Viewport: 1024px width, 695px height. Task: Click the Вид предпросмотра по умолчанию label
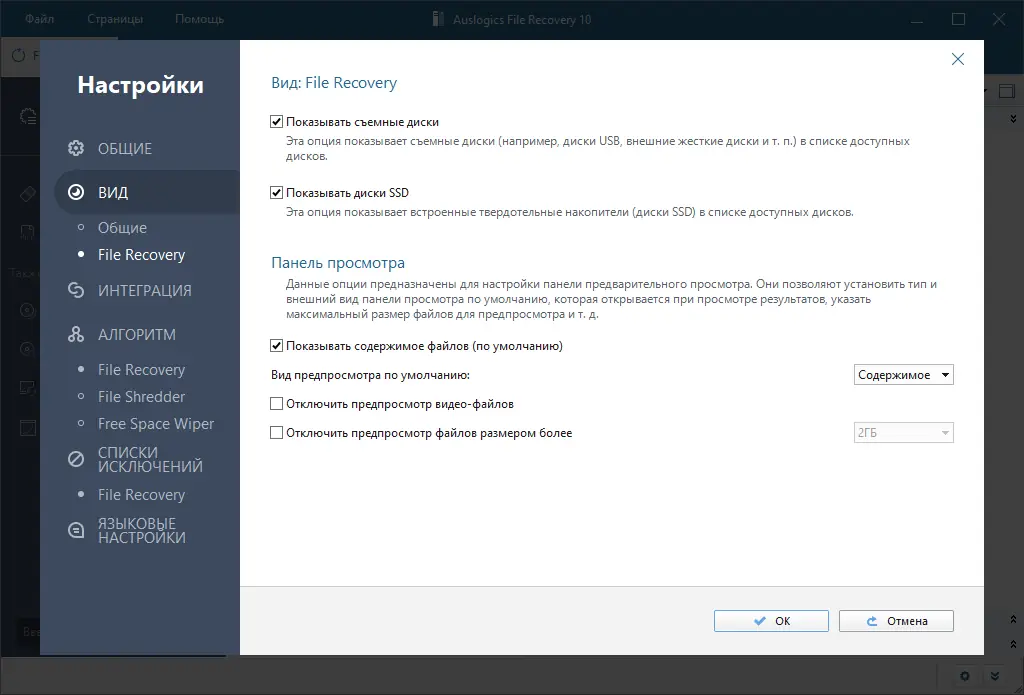click(x=370, y=375)
